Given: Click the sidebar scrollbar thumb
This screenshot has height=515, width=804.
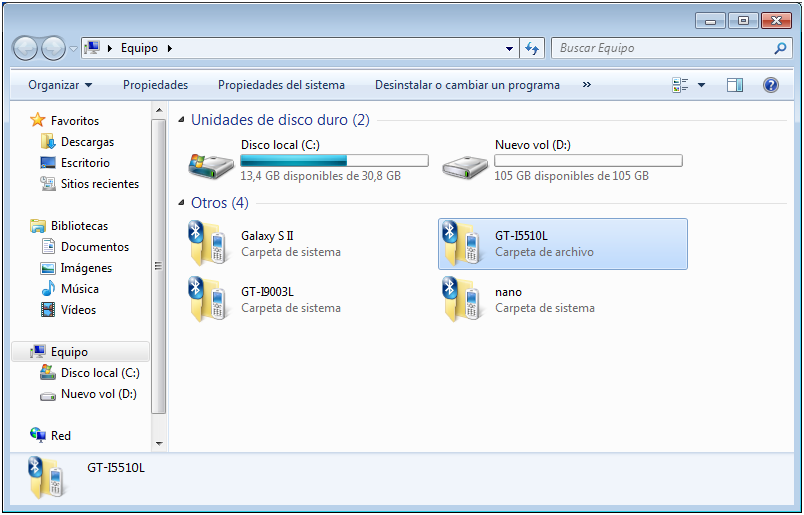Looking at the screenshot, I should click(x=158, y=266).
